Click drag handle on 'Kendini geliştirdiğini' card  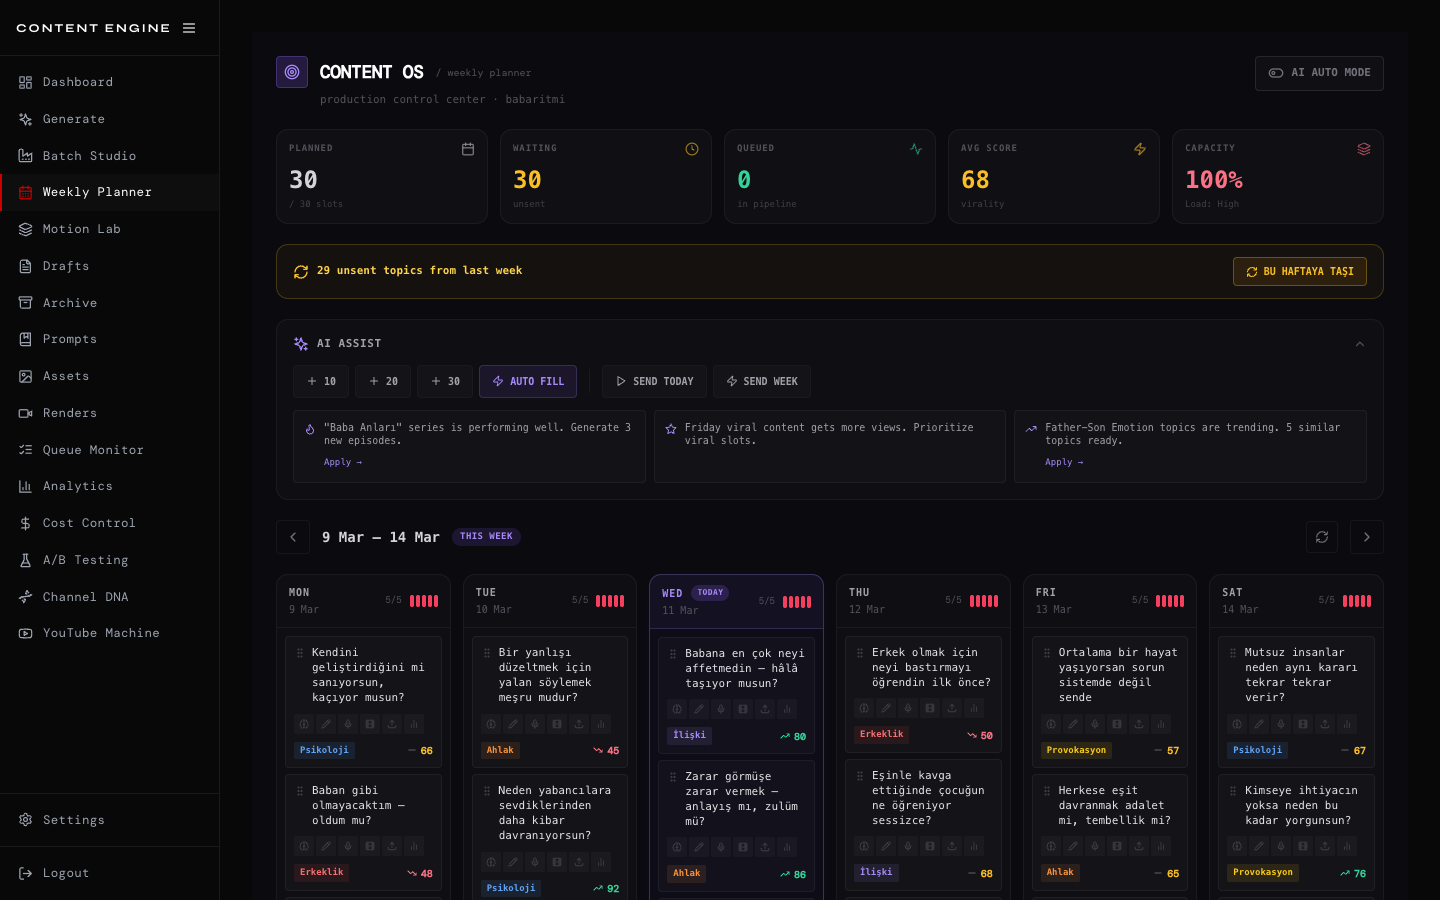pyautogui.click(x=300, y=653)
